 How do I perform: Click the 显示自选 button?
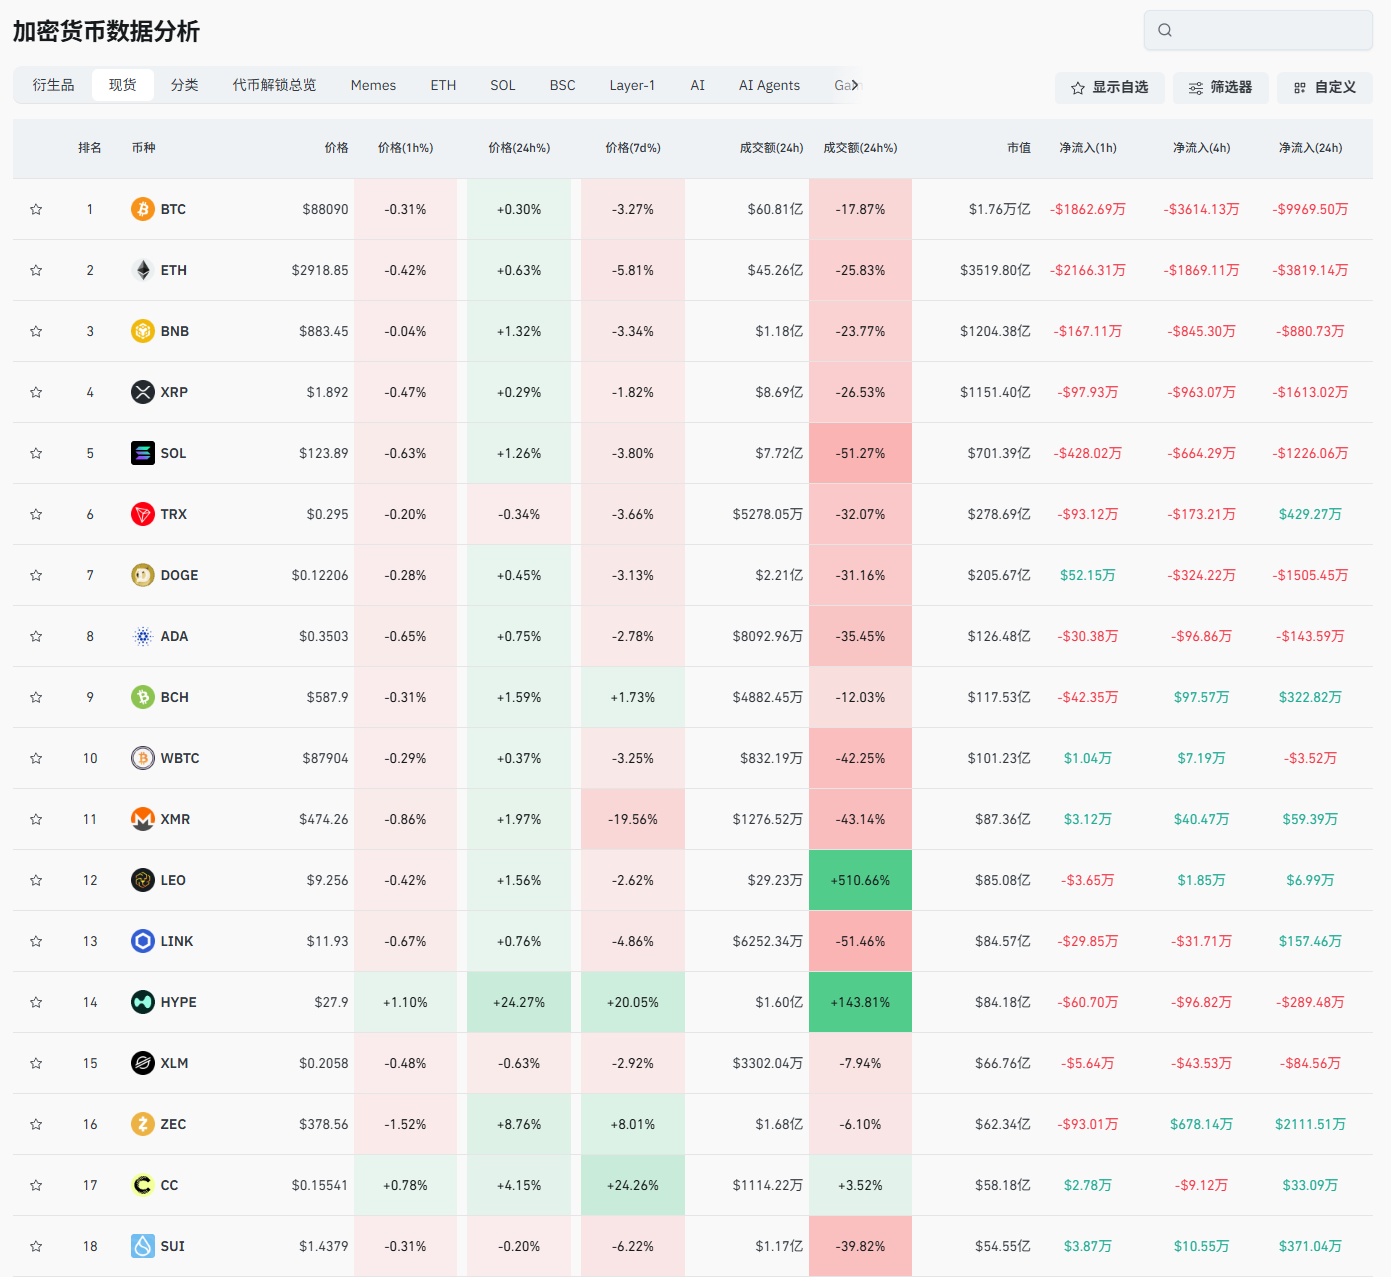(x=1109, y=88)
